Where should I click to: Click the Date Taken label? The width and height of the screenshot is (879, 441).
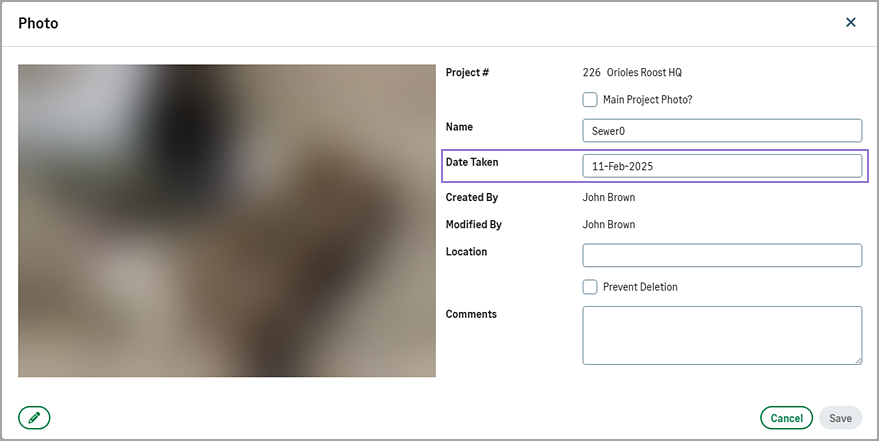pos(472,162)
